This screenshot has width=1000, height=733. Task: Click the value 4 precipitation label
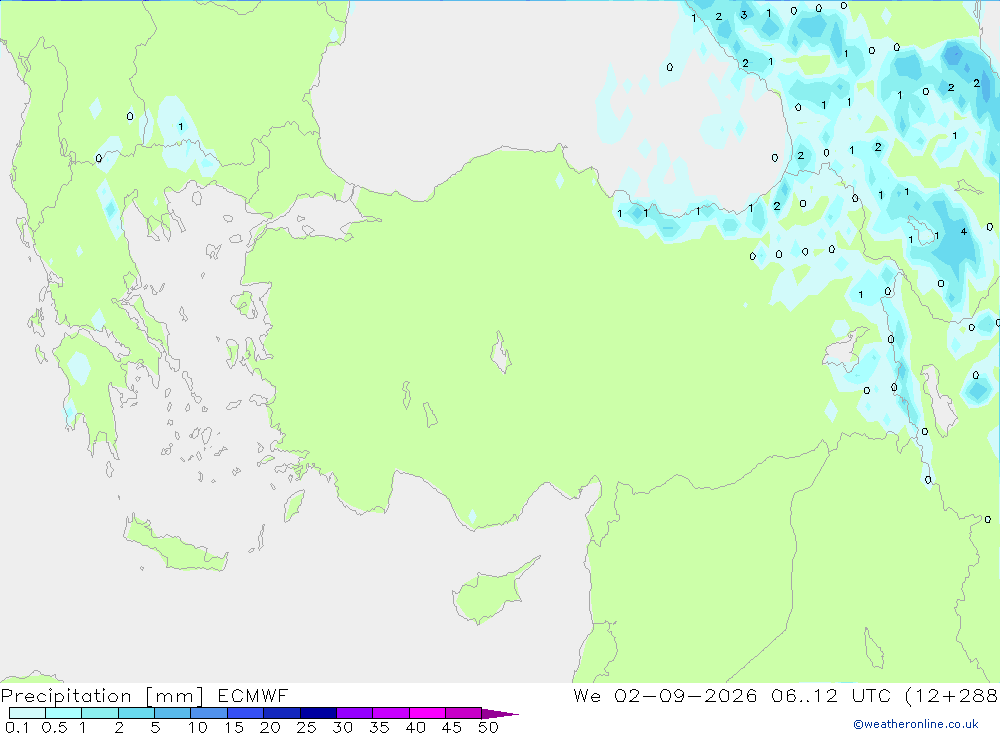pyautogui.click(x=963, y=232)
